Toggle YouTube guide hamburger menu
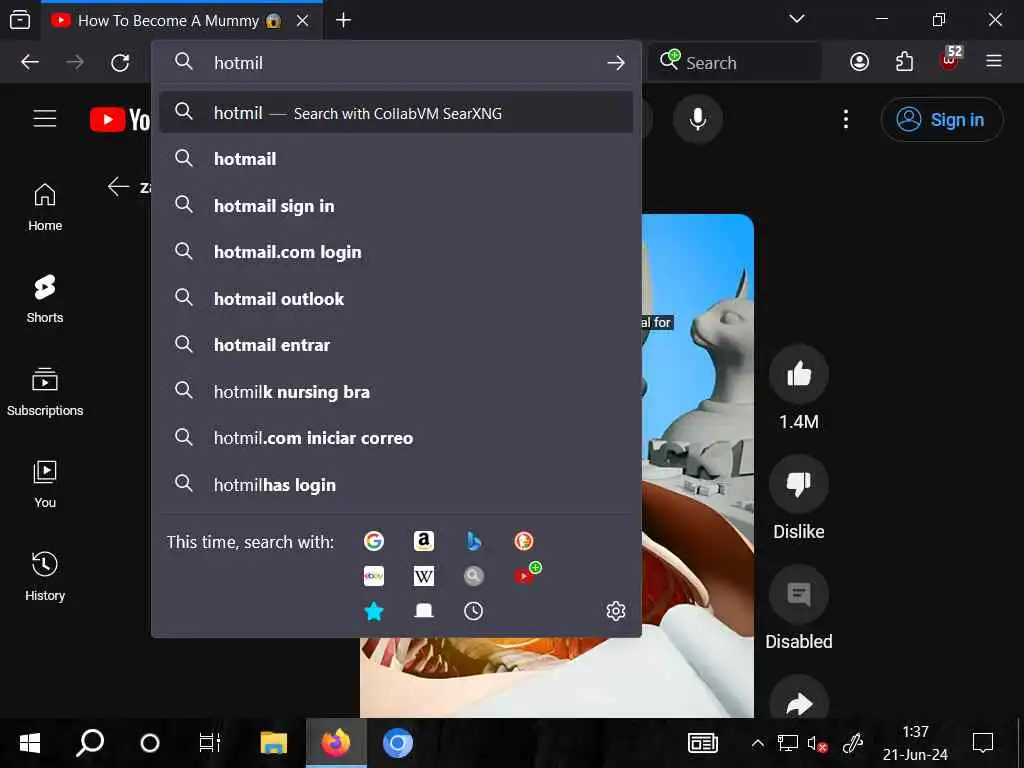Viewport: 1024px width, 768px height. 45,119
